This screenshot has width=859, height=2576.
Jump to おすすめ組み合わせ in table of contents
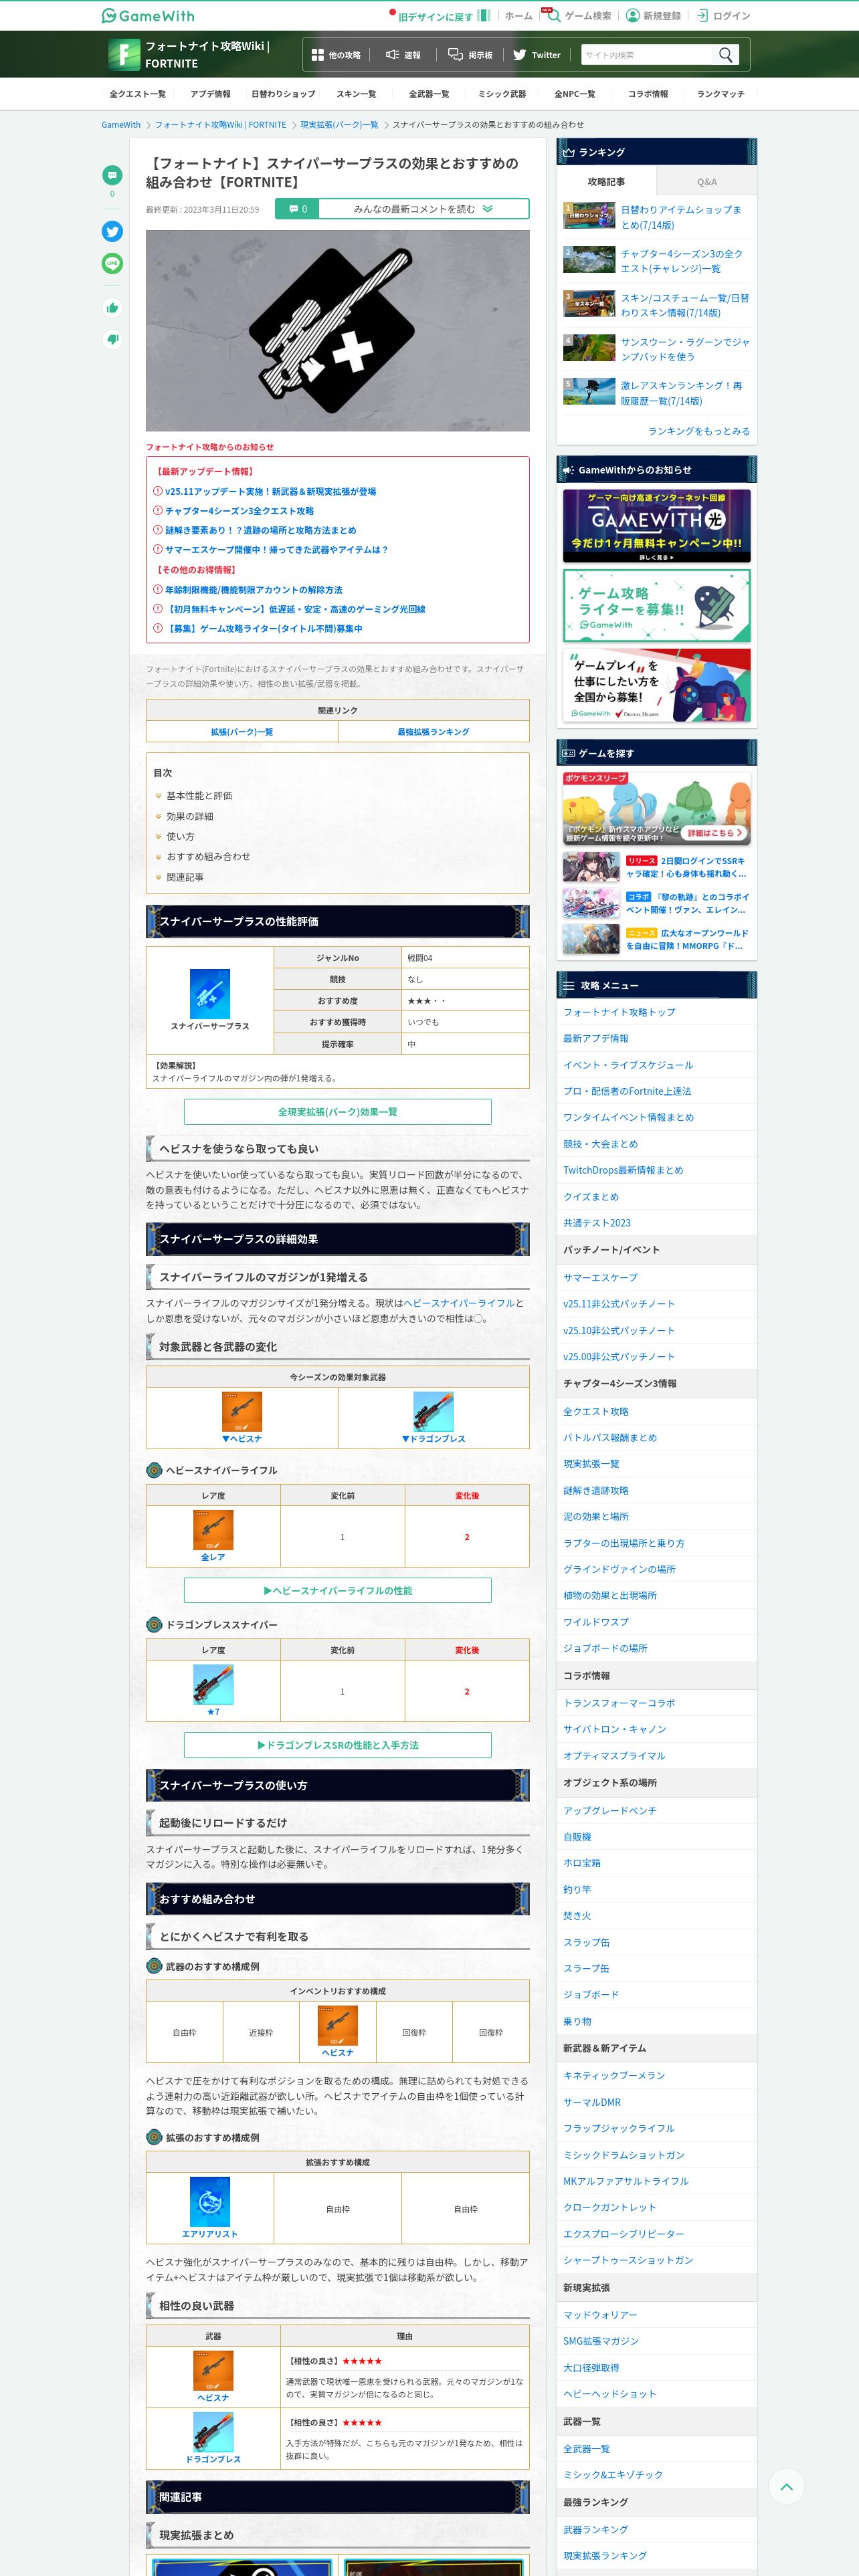click(x=208, y=856)
